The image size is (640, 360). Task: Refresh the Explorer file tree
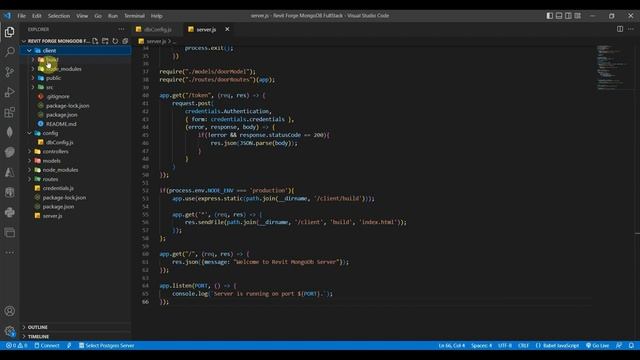point(115,41)
